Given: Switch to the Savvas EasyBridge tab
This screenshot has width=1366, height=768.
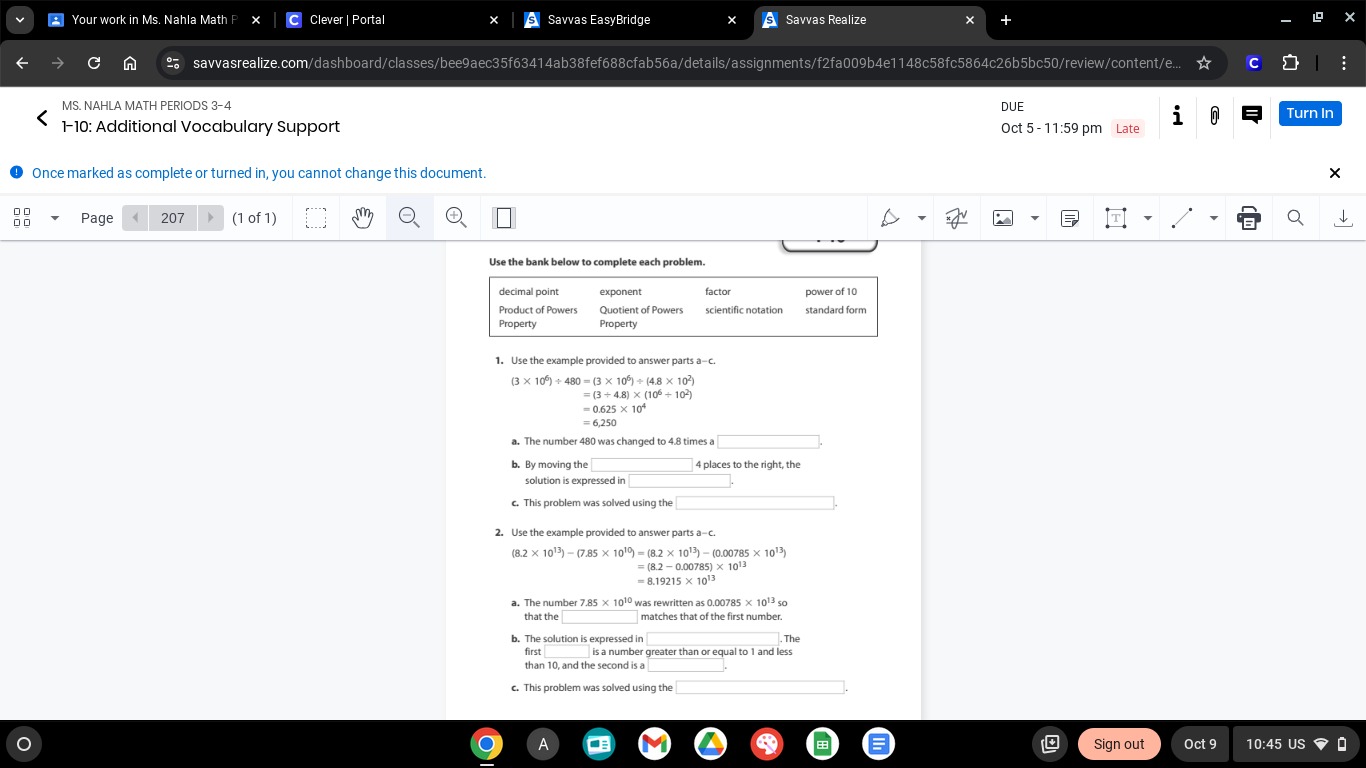Looking at the screenshot, I should pos(630,19).
